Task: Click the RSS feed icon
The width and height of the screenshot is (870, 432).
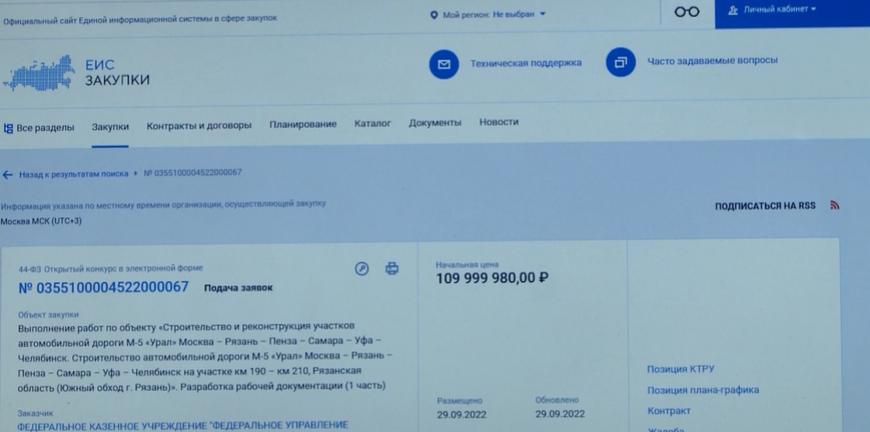Action: coord(834,205)
